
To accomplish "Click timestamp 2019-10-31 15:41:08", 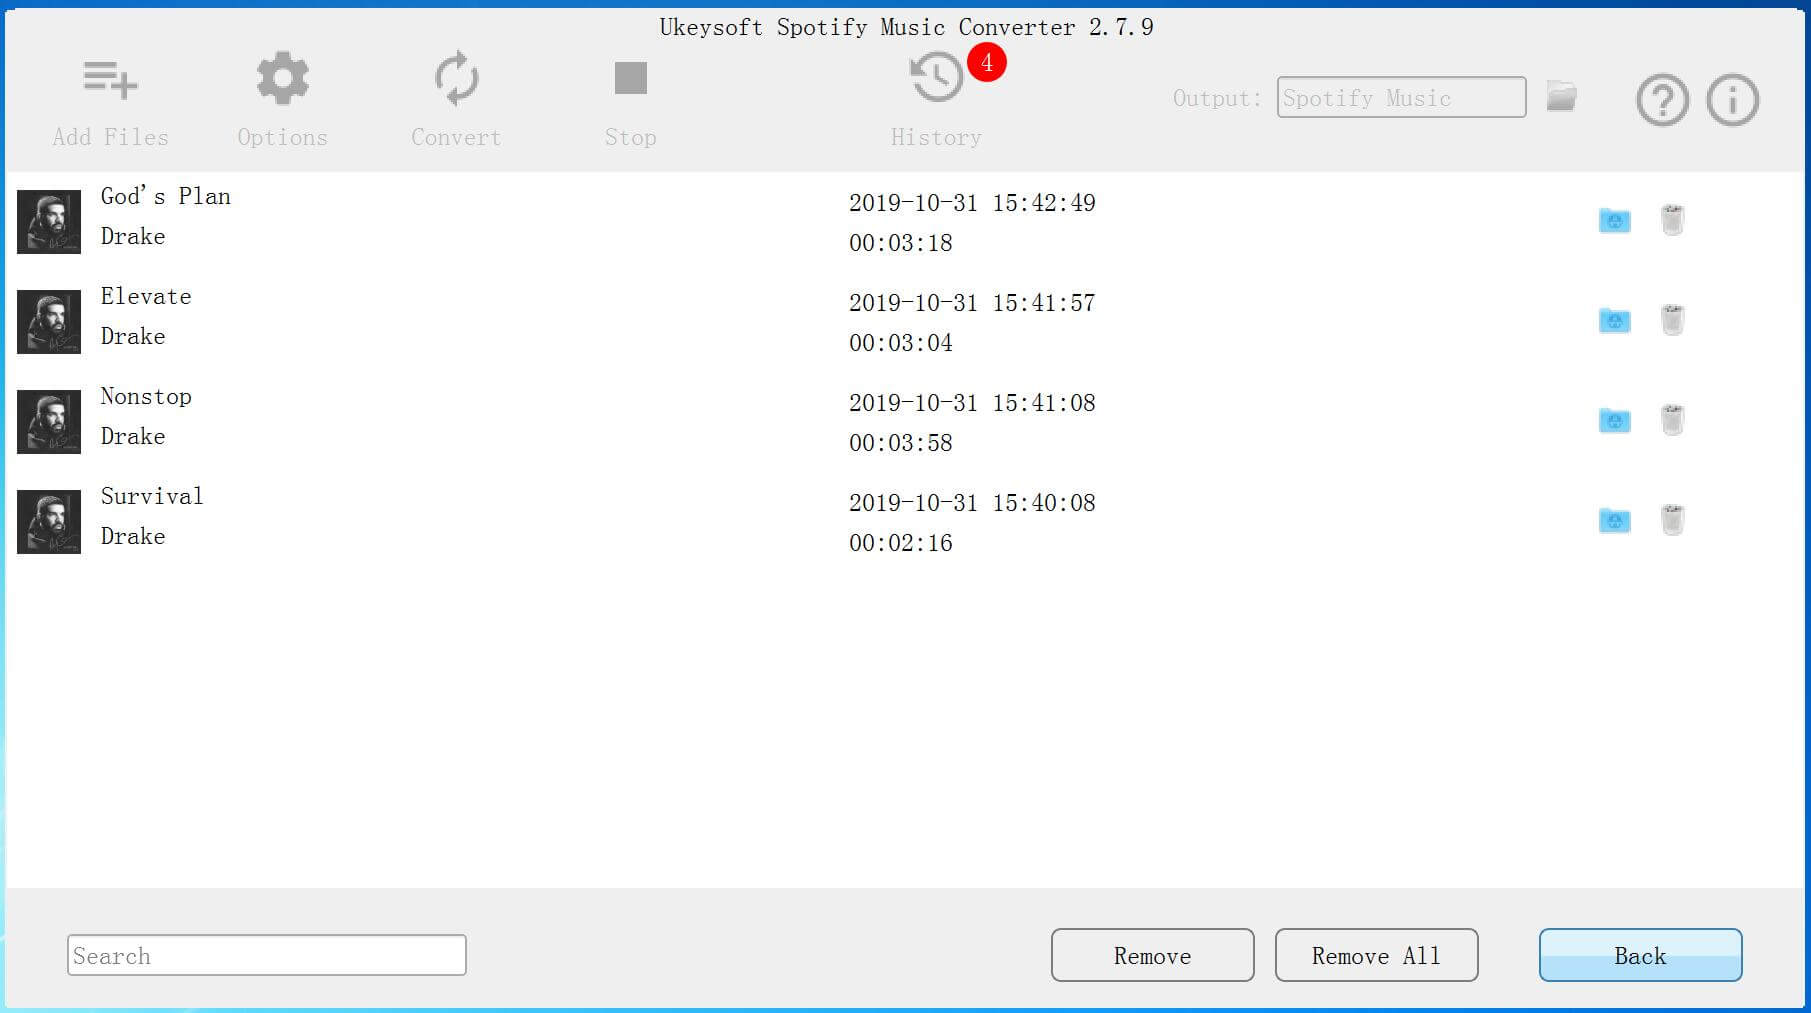I will pyautogui.click(x=972, y=403).
